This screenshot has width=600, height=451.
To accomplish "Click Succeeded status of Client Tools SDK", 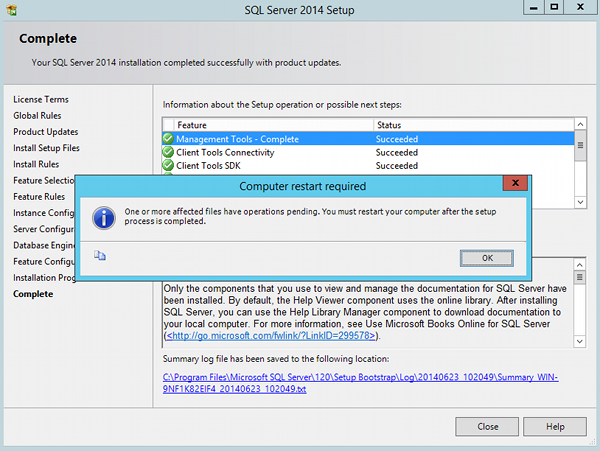I will [397, 166].
